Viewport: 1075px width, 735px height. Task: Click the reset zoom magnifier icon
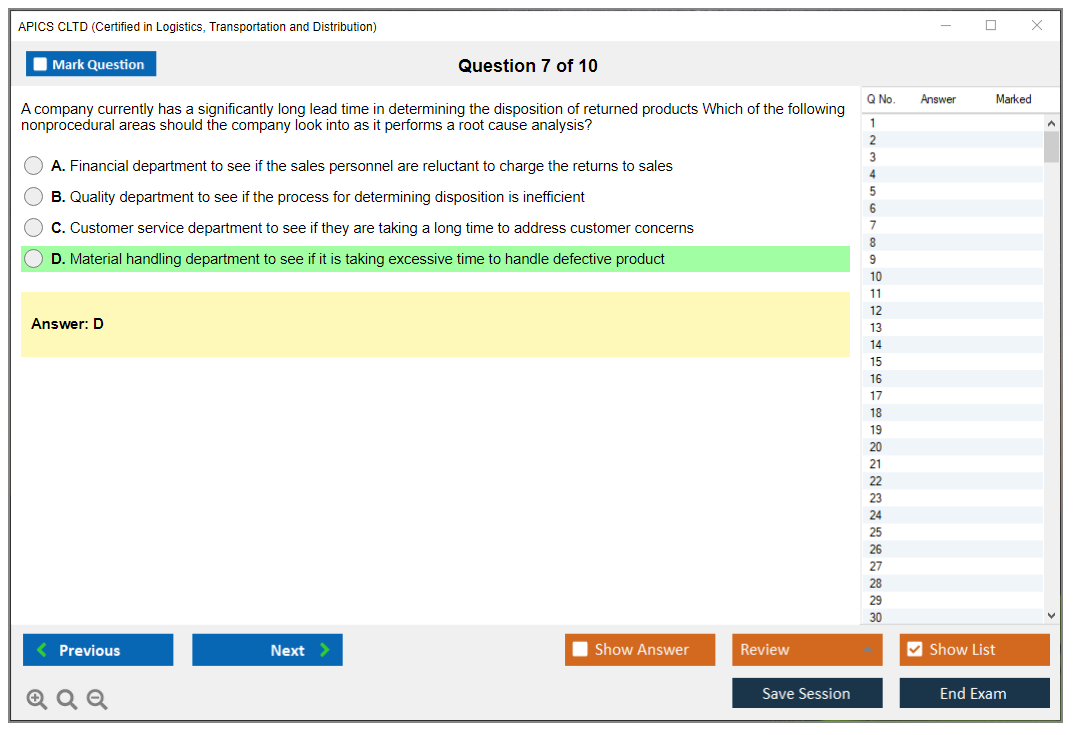67,700
